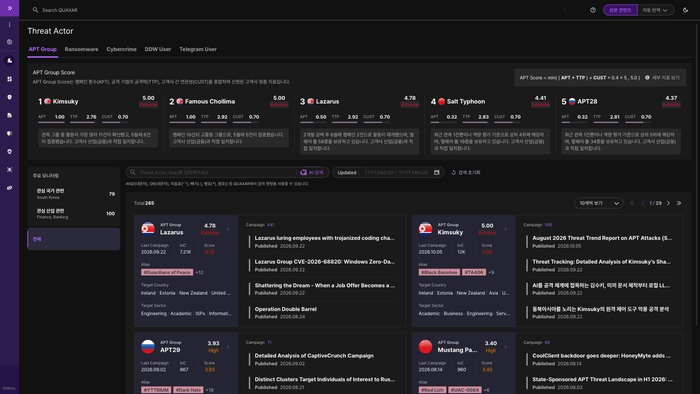Switch to the APT Group tab
The image size is (700, 394).
tap(42, 49)
